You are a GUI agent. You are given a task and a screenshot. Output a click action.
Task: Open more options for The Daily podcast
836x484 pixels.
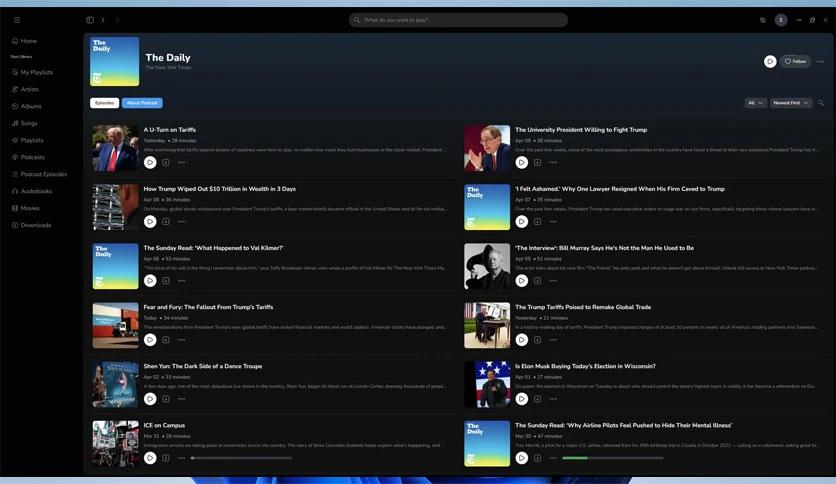pyautogui.click(x=820, y=61)
